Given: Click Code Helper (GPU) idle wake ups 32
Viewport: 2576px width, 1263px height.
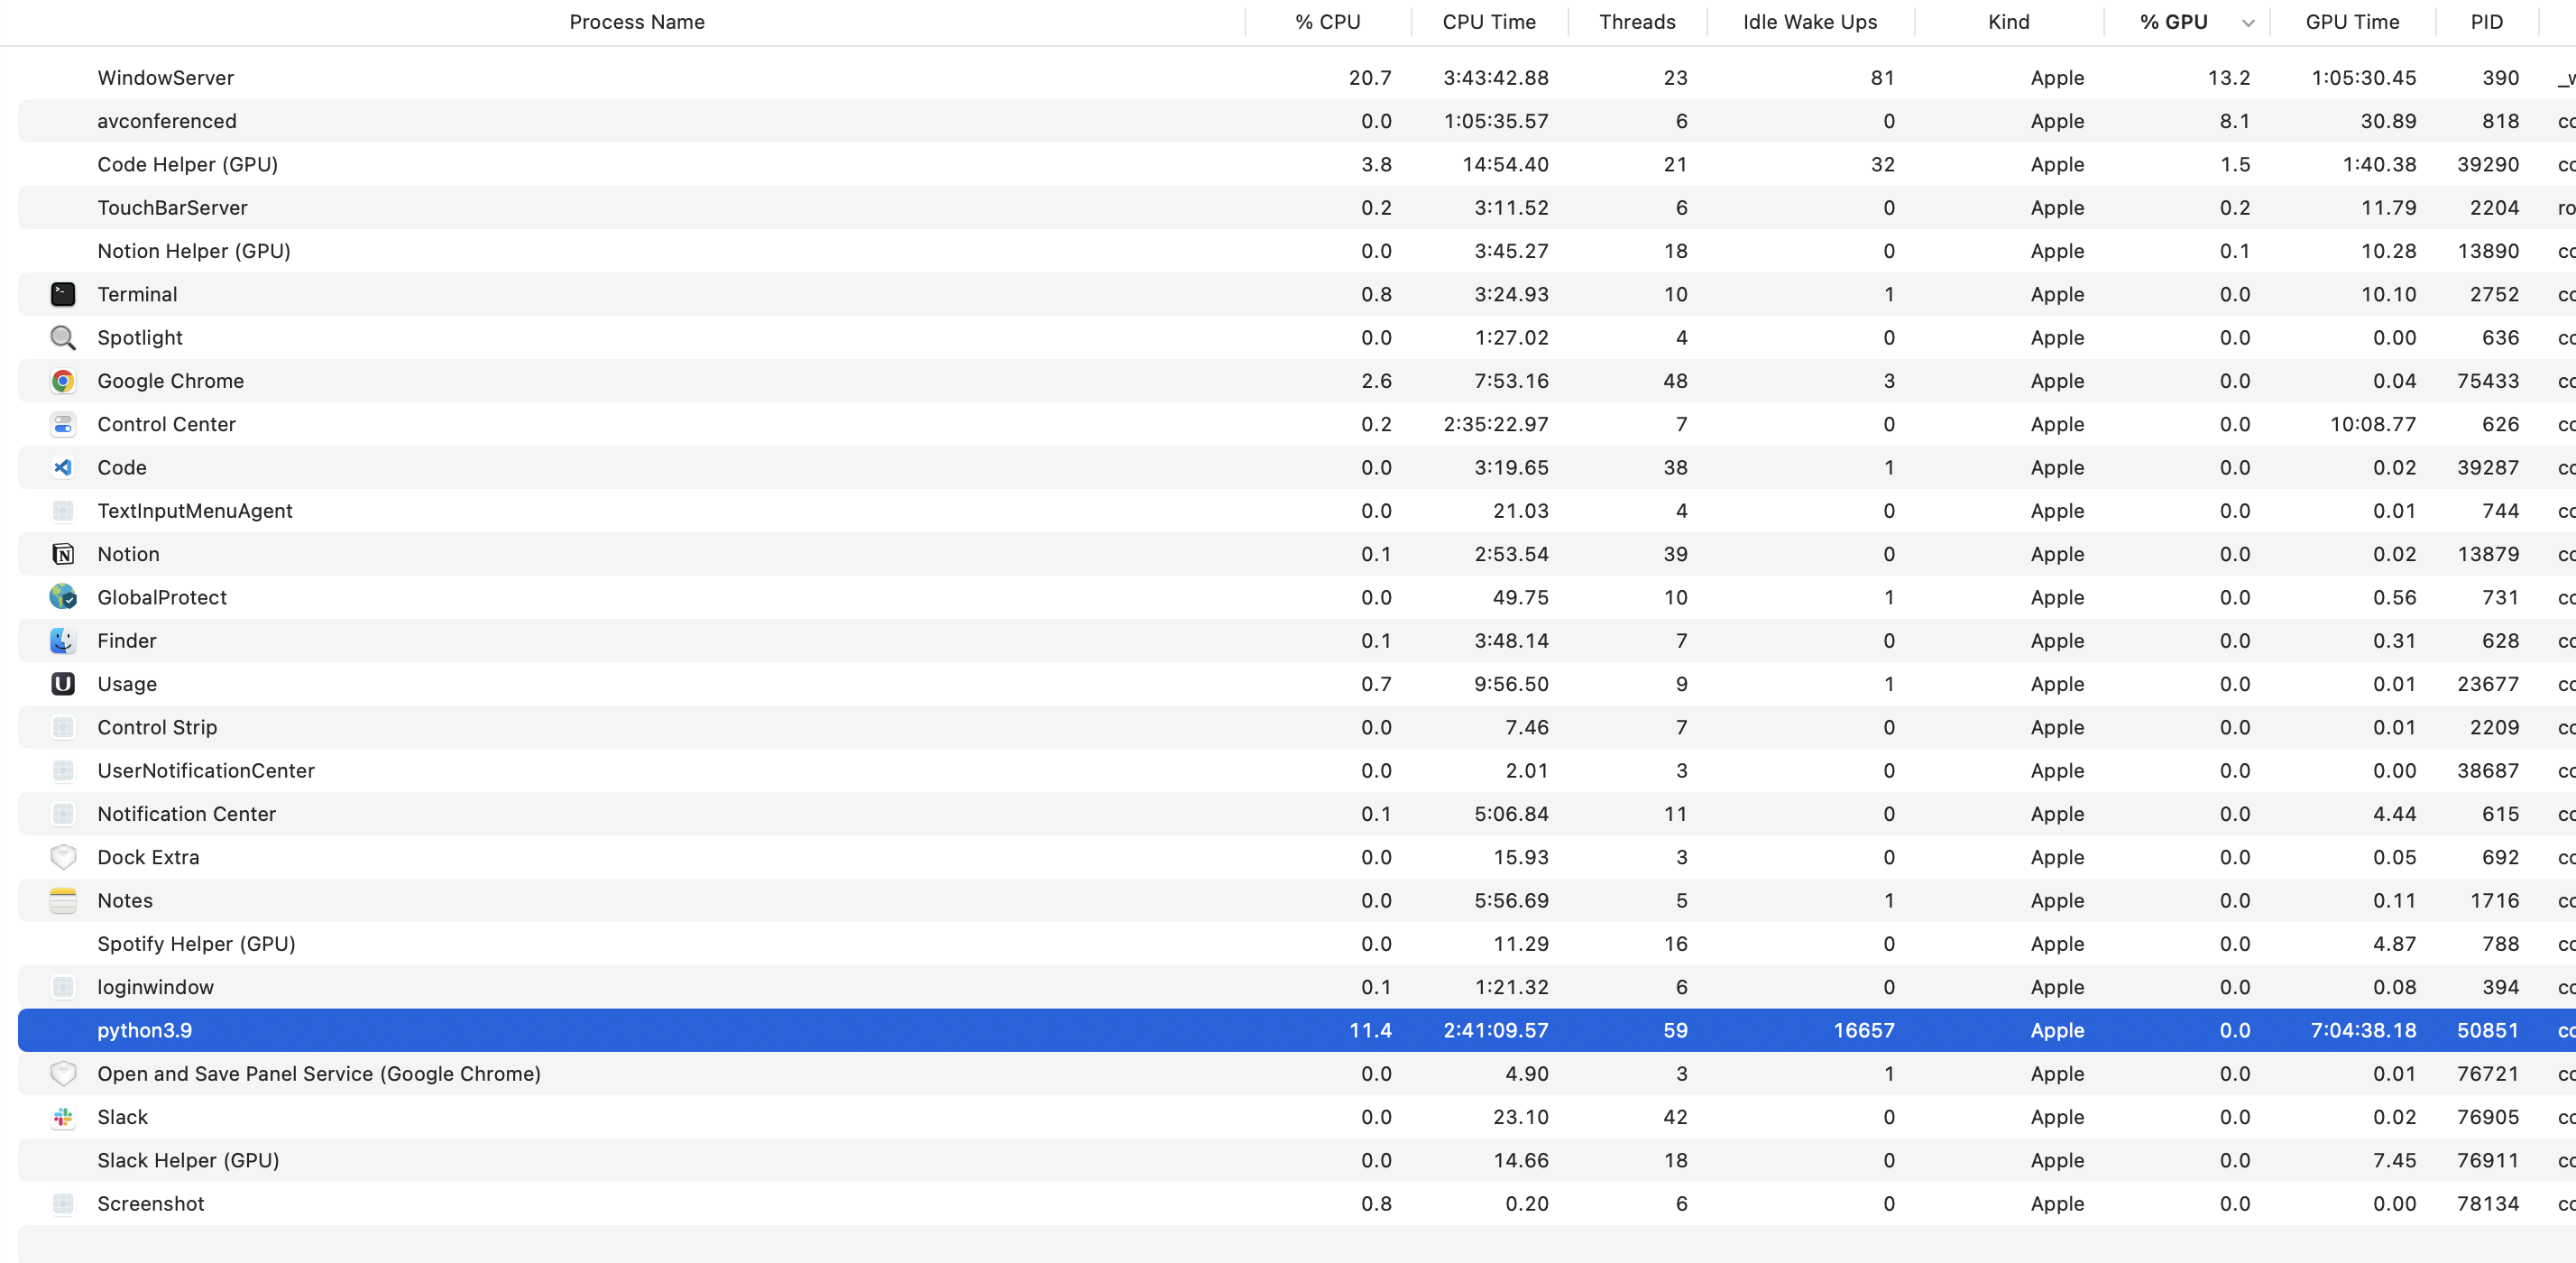Looking at the screenshot, I should click(x=1883, y=164).
